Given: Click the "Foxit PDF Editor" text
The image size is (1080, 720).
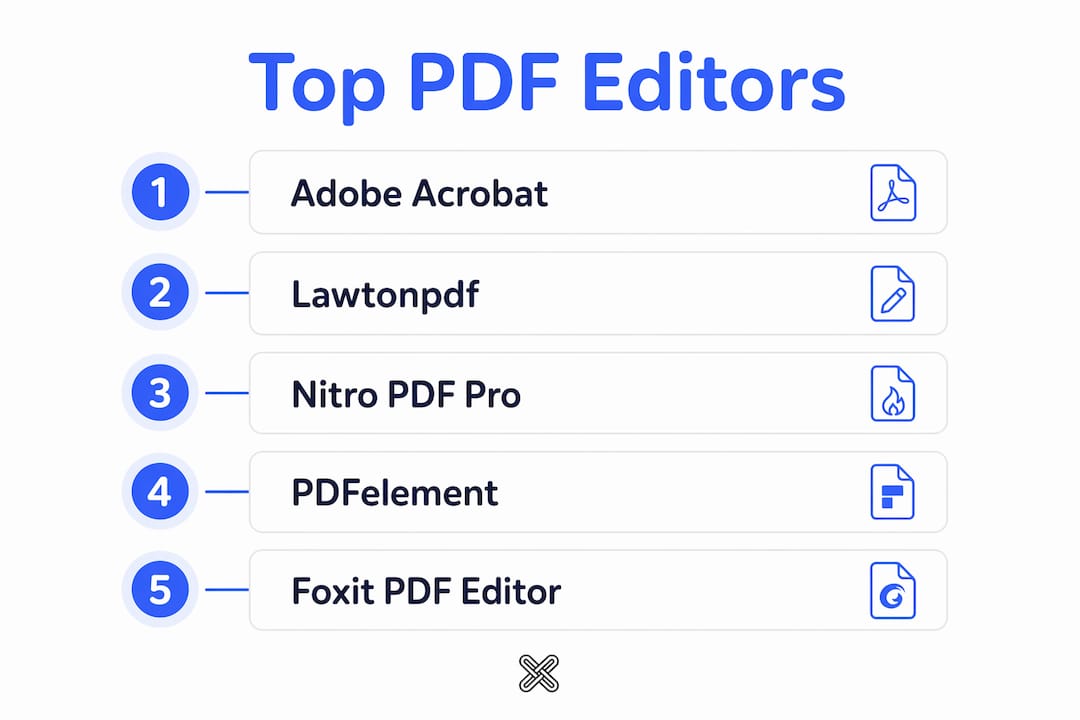Looking at the screenshot, I should (426, 591).
